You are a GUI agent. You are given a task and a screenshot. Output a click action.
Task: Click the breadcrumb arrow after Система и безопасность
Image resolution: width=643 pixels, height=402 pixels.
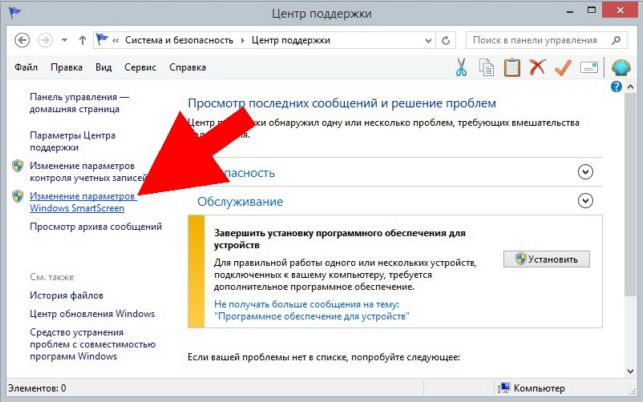242,40
